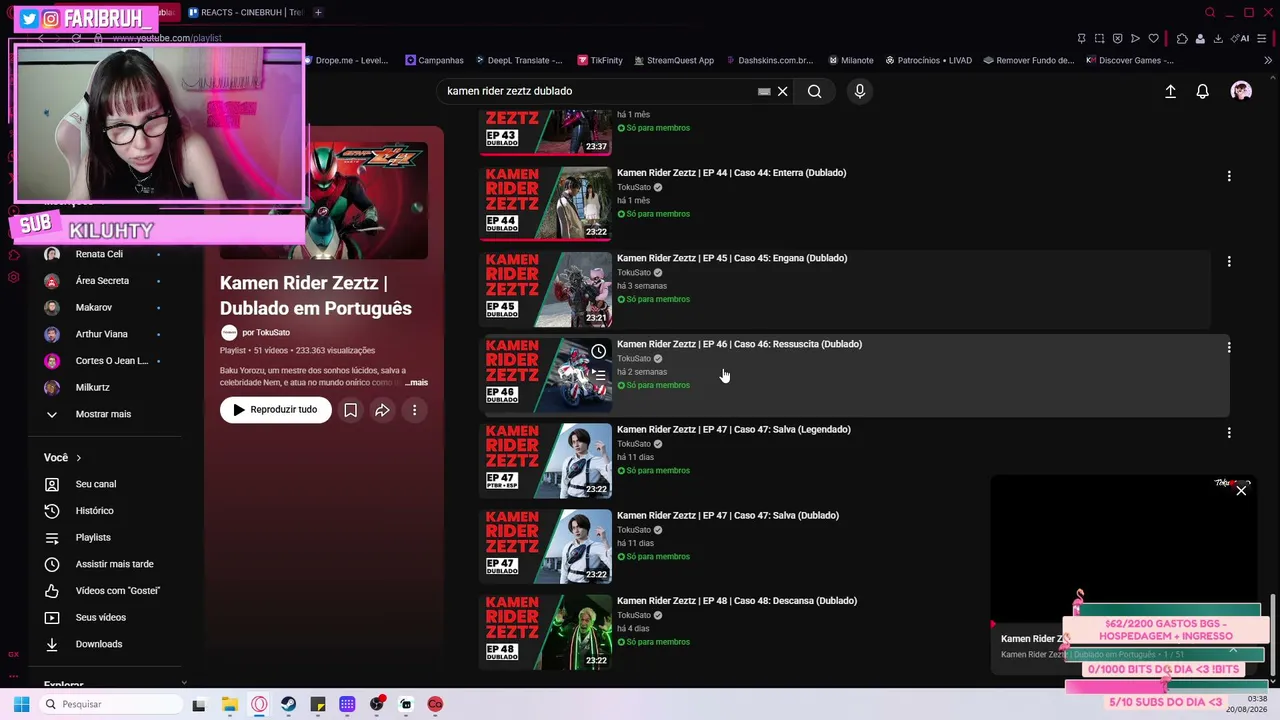This screenshot has width=1280, height=720.
Task: Click Reproduzir tudo button
Action: [275, 410]
